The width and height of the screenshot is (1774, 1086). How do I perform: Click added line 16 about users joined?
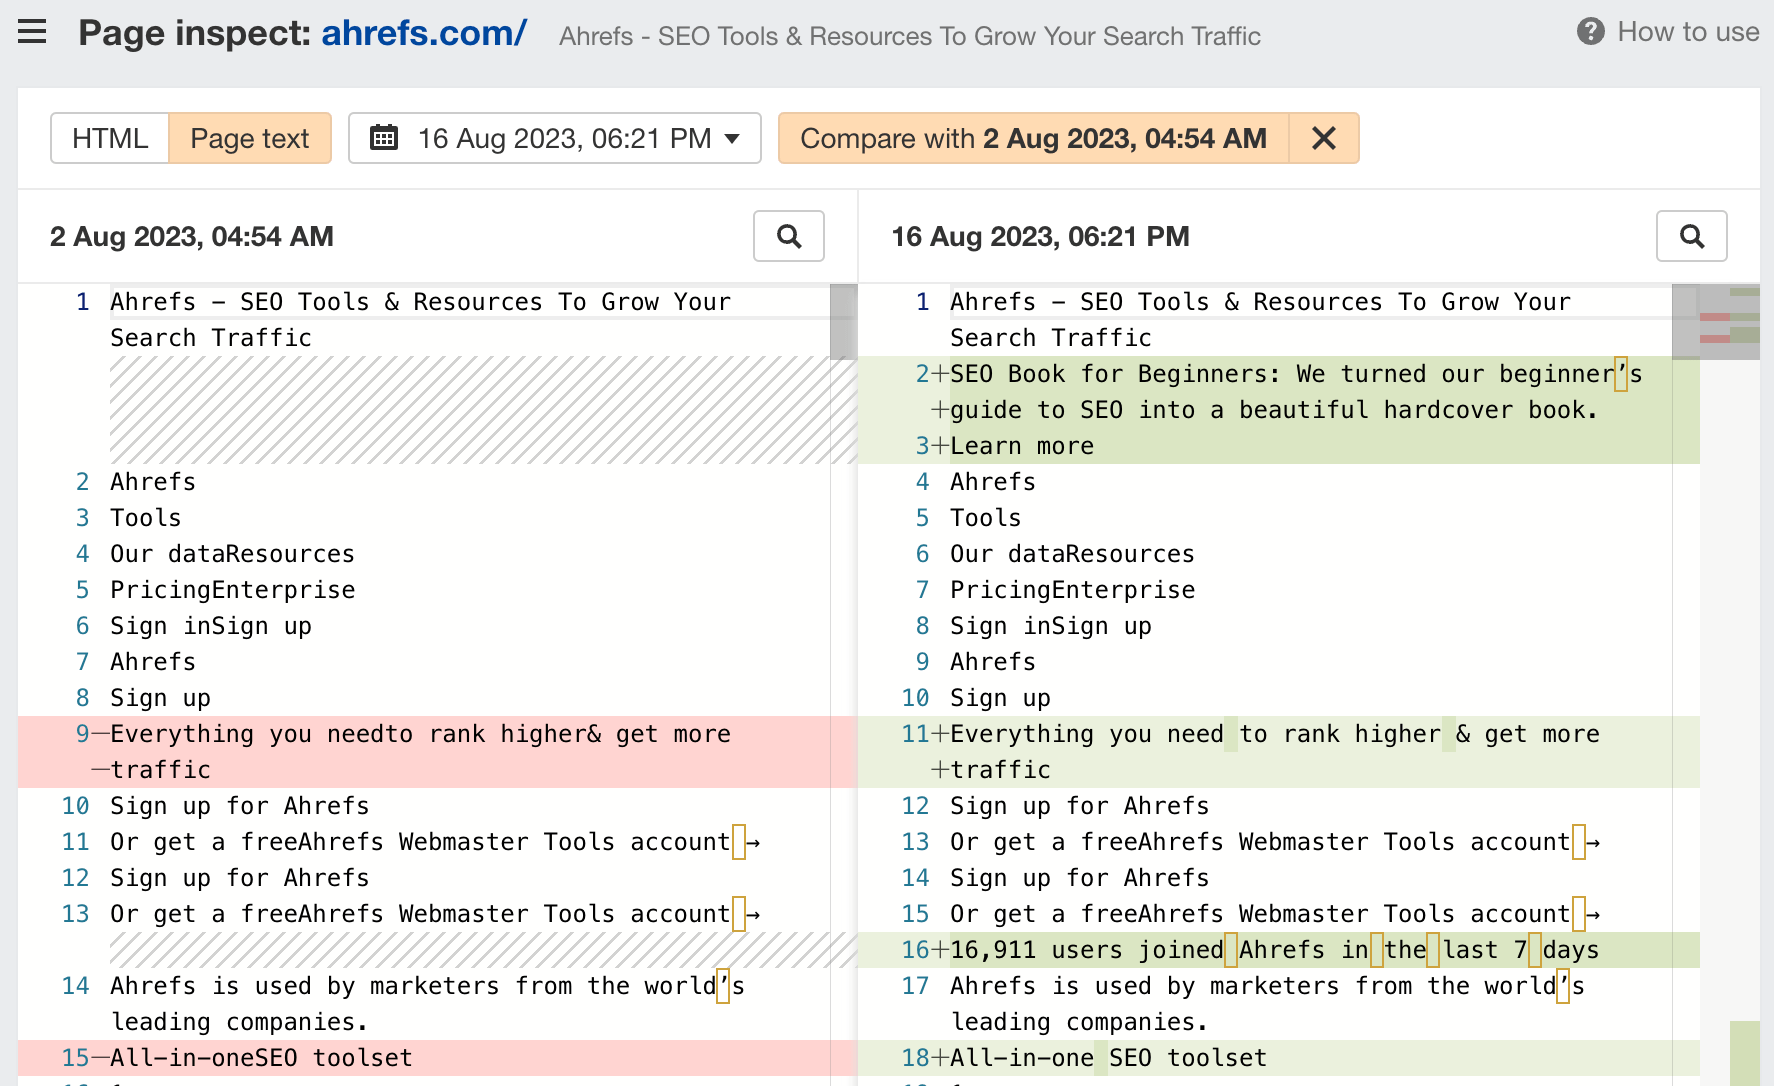coord(1273,950)
